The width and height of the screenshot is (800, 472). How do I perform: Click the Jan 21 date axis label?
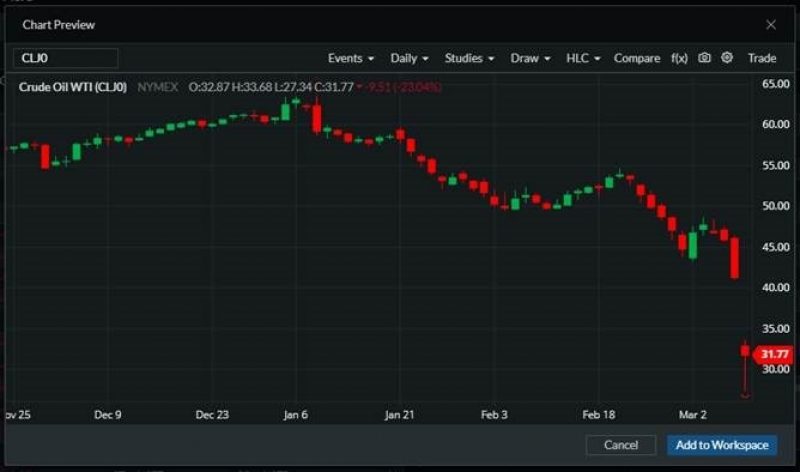(x=399, y=415)
